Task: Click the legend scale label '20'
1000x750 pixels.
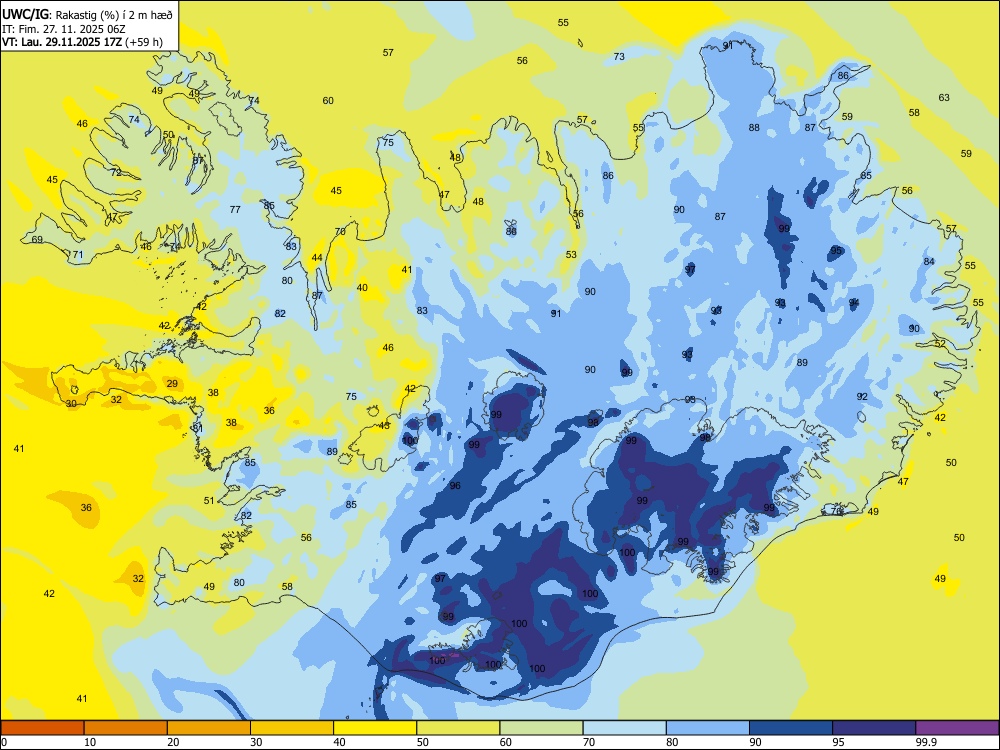Action: [173, 742]
